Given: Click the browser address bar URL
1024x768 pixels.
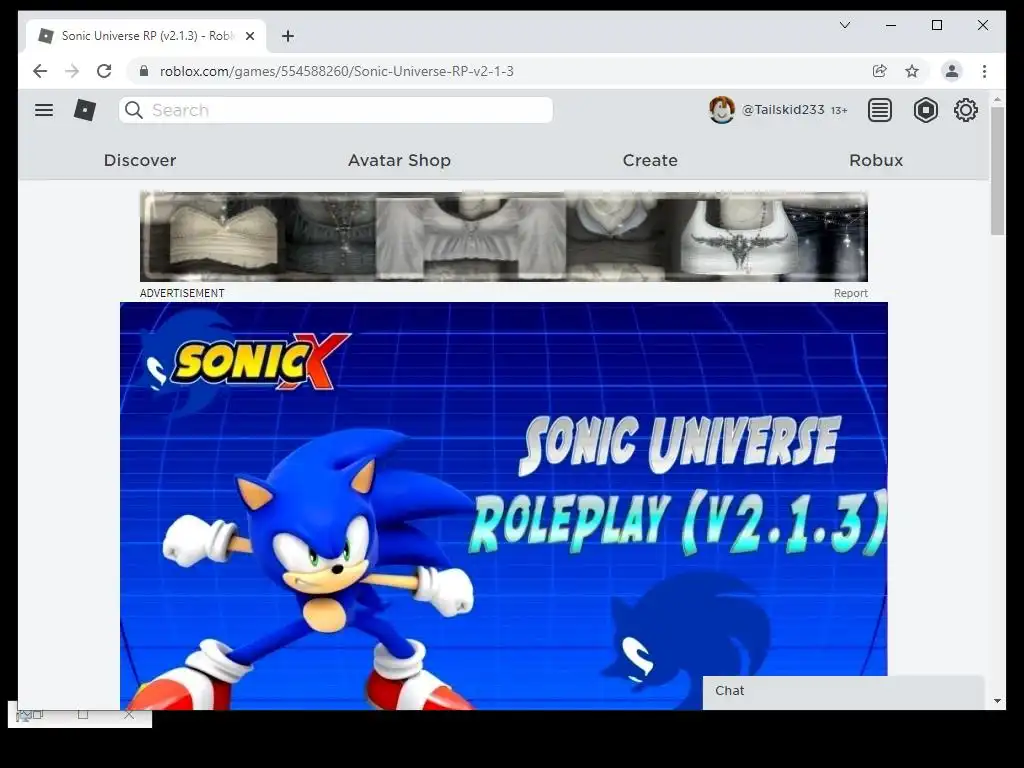Looking at the screenshot, I should coord(336,71).
